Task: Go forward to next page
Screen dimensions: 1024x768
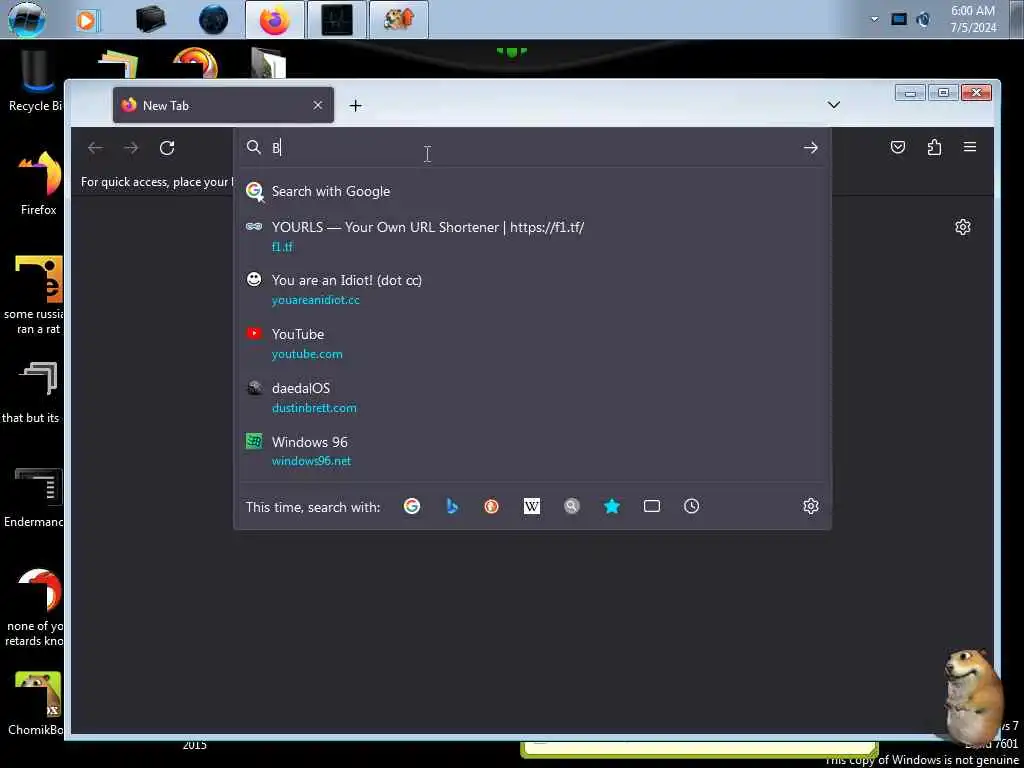Action: coord(131,148)
